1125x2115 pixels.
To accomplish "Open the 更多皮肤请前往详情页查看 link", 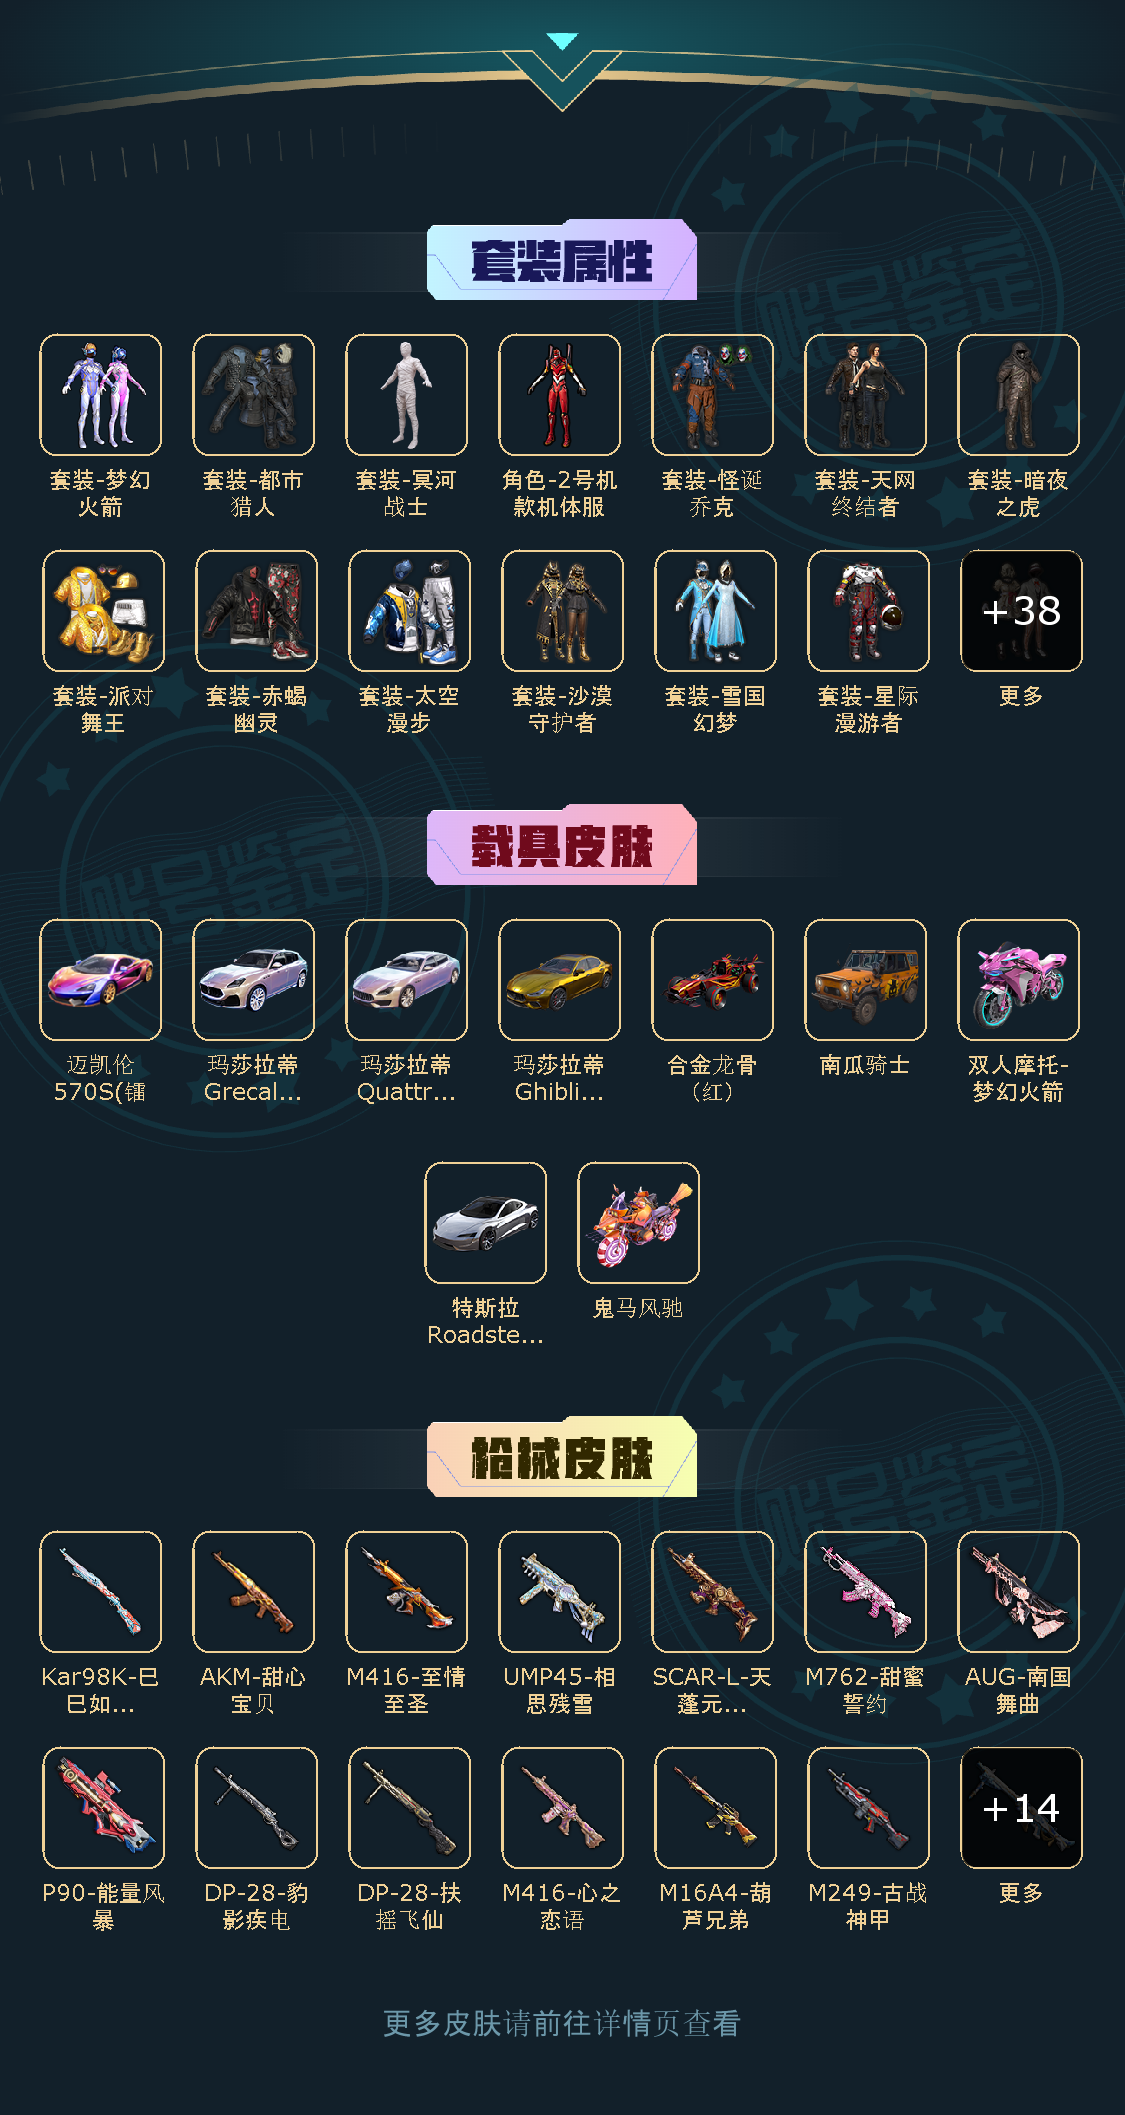I will [562, 2024].
